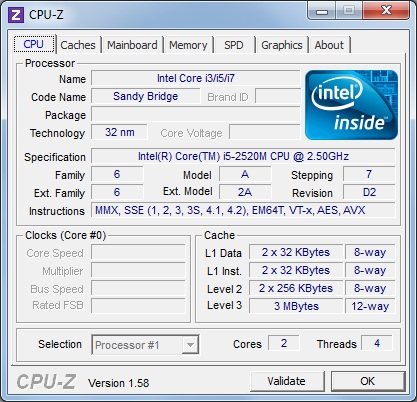Click the Code Name field Sandy Bridge

point(146,96)
